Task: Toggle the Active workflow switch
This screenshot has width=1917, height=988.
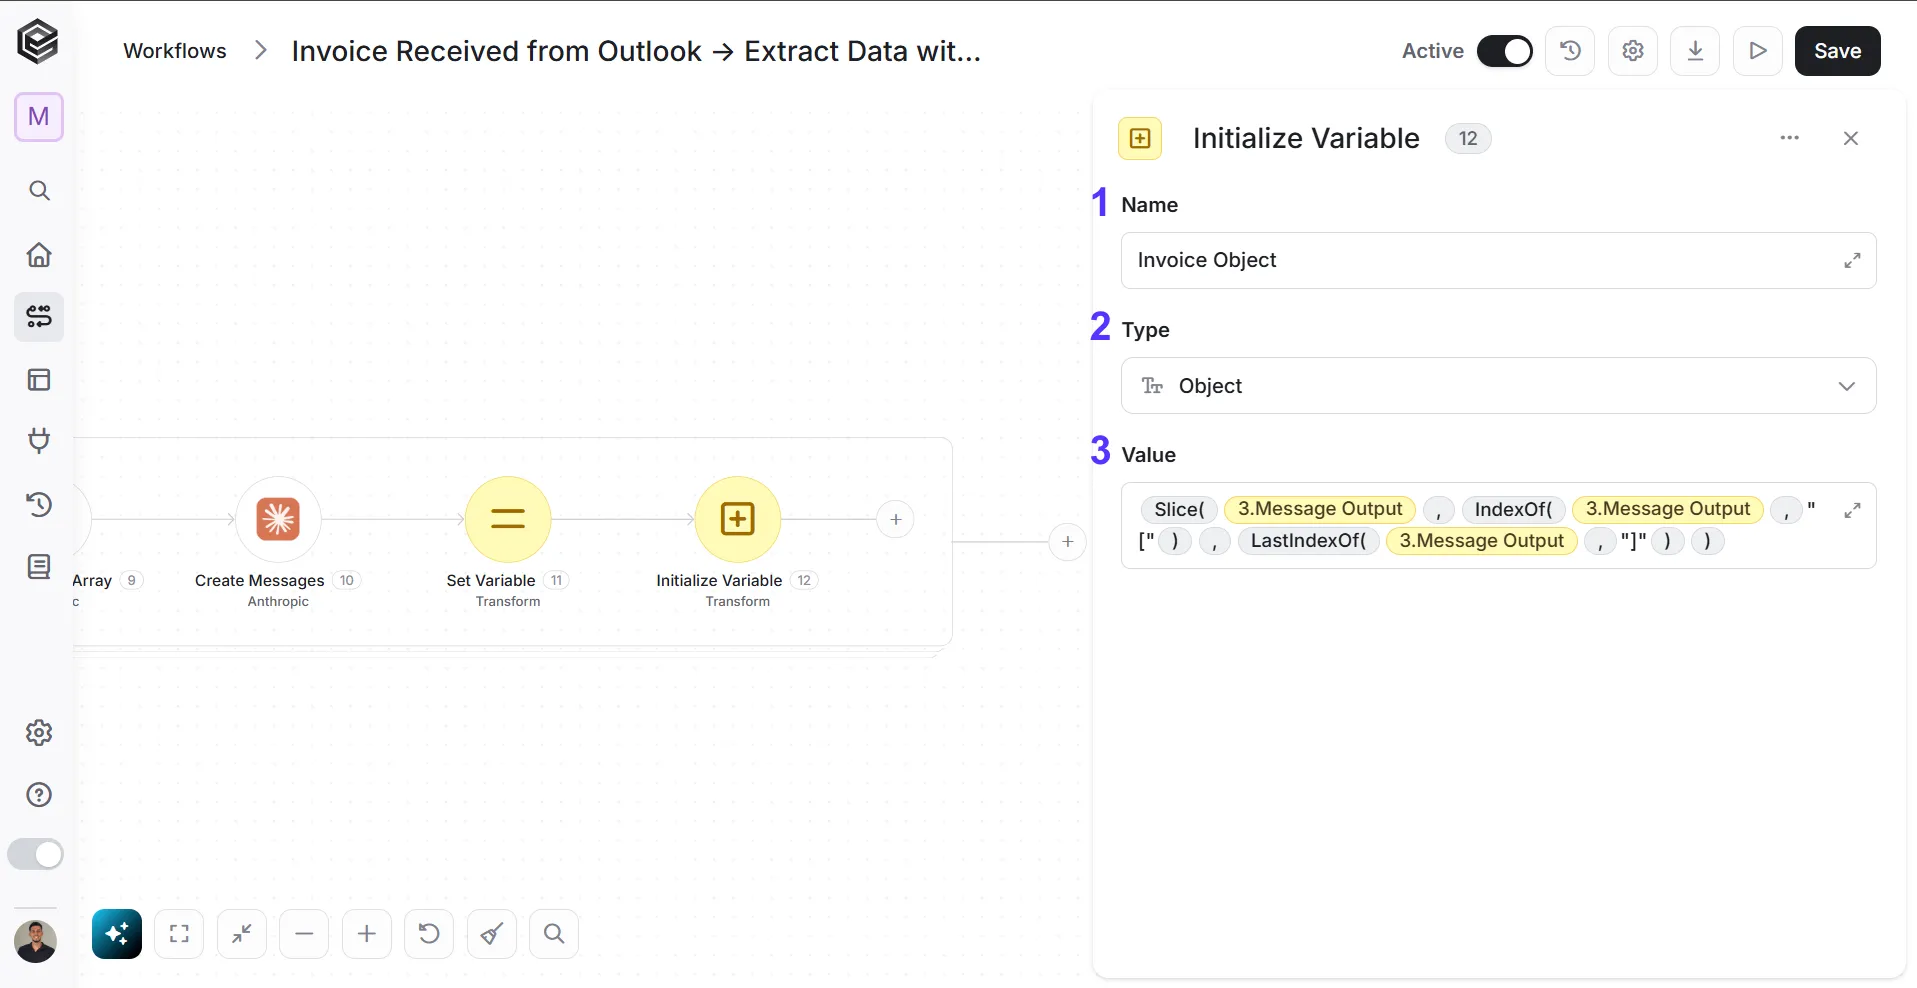Action: pos(1505,51)
